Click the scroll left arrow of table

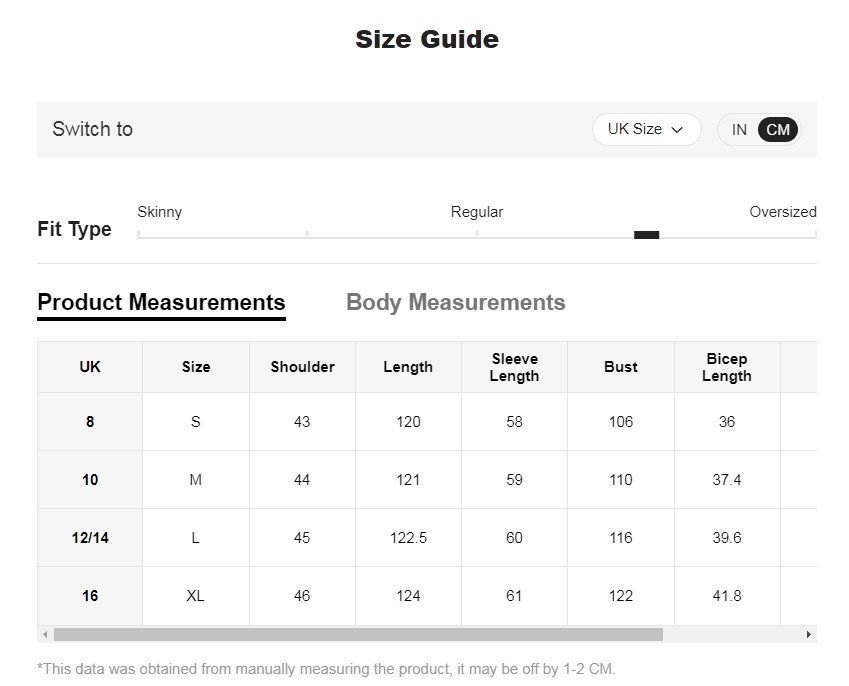click(44, 635)
